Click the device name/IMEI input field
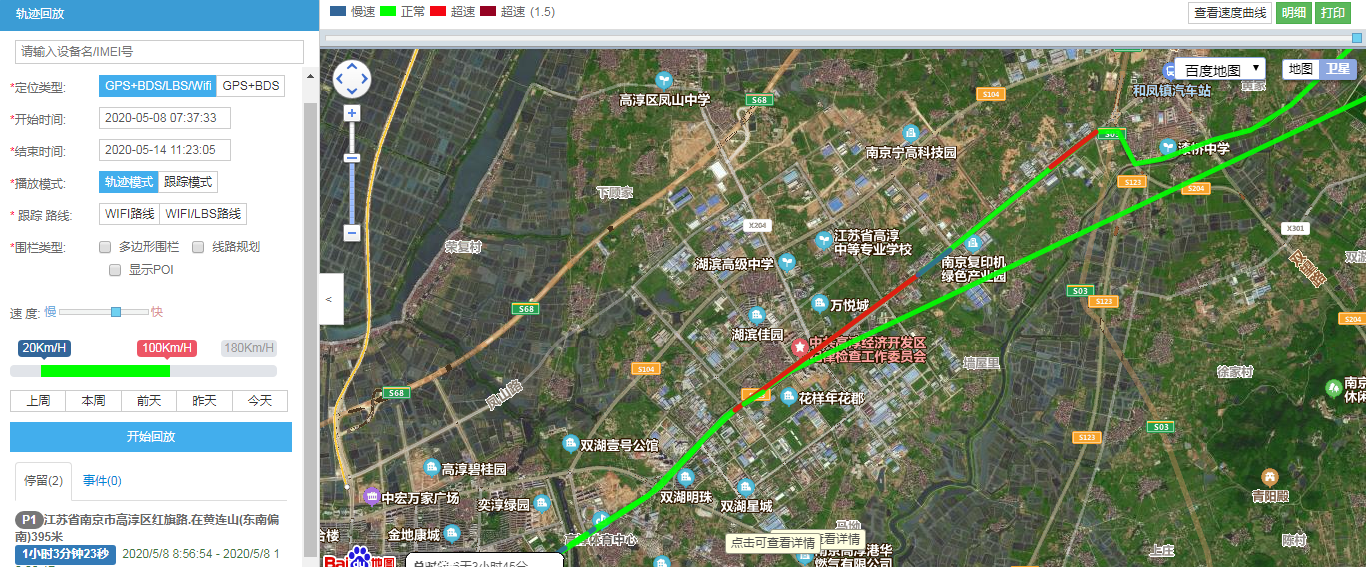Screen dimensions: 1366x567 [159, 52]
